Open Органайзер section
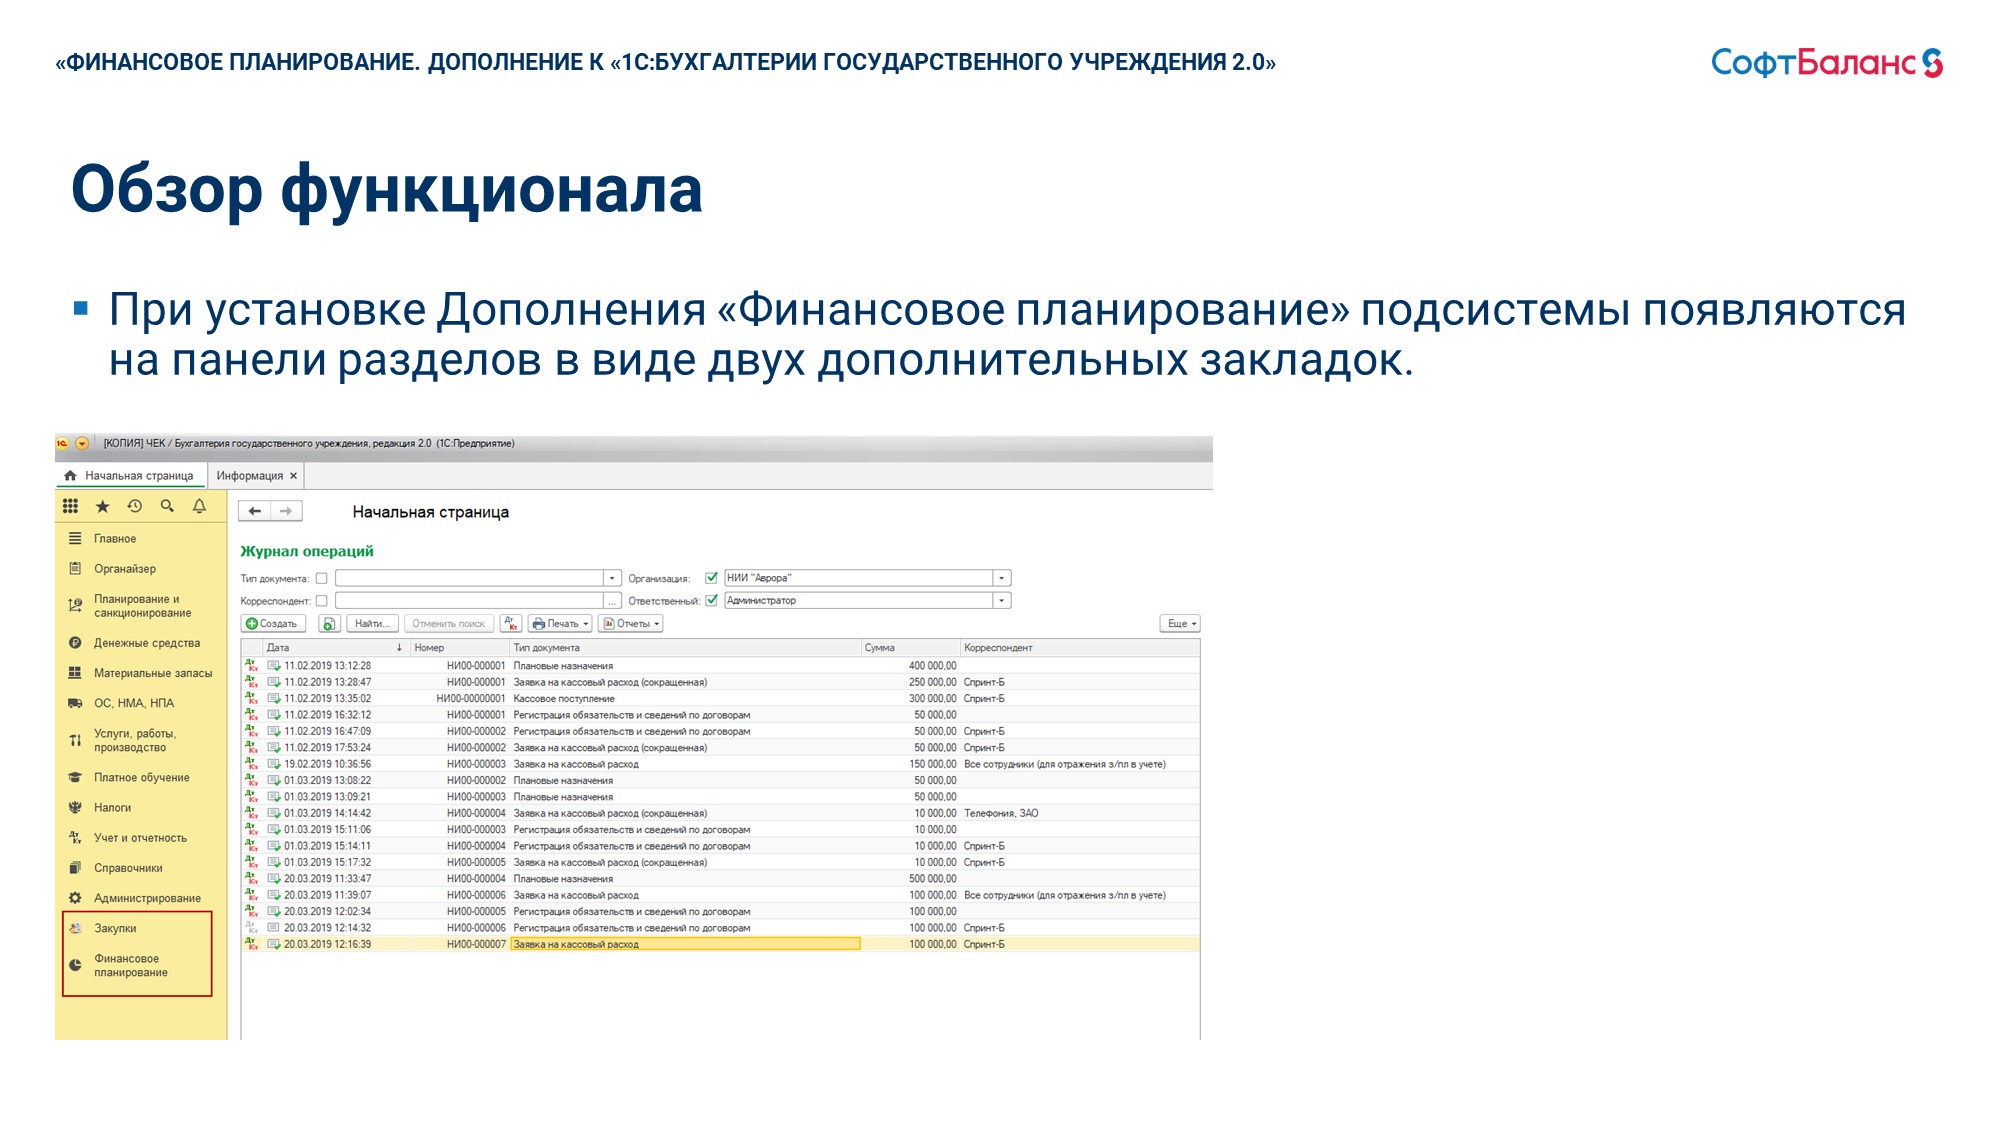The image size is (2000, 1125). (x=125, y=568)
